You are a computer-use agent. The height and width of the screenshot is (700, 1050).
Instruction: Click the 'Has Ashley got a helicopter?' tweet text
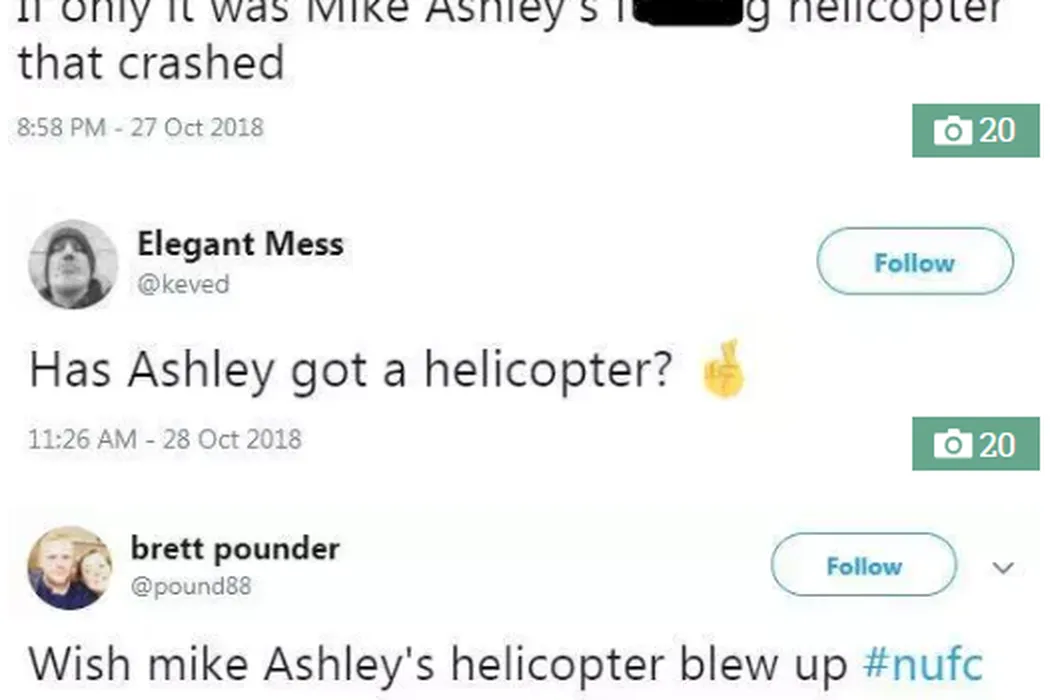pyautogui.click(x=350, y=370)
